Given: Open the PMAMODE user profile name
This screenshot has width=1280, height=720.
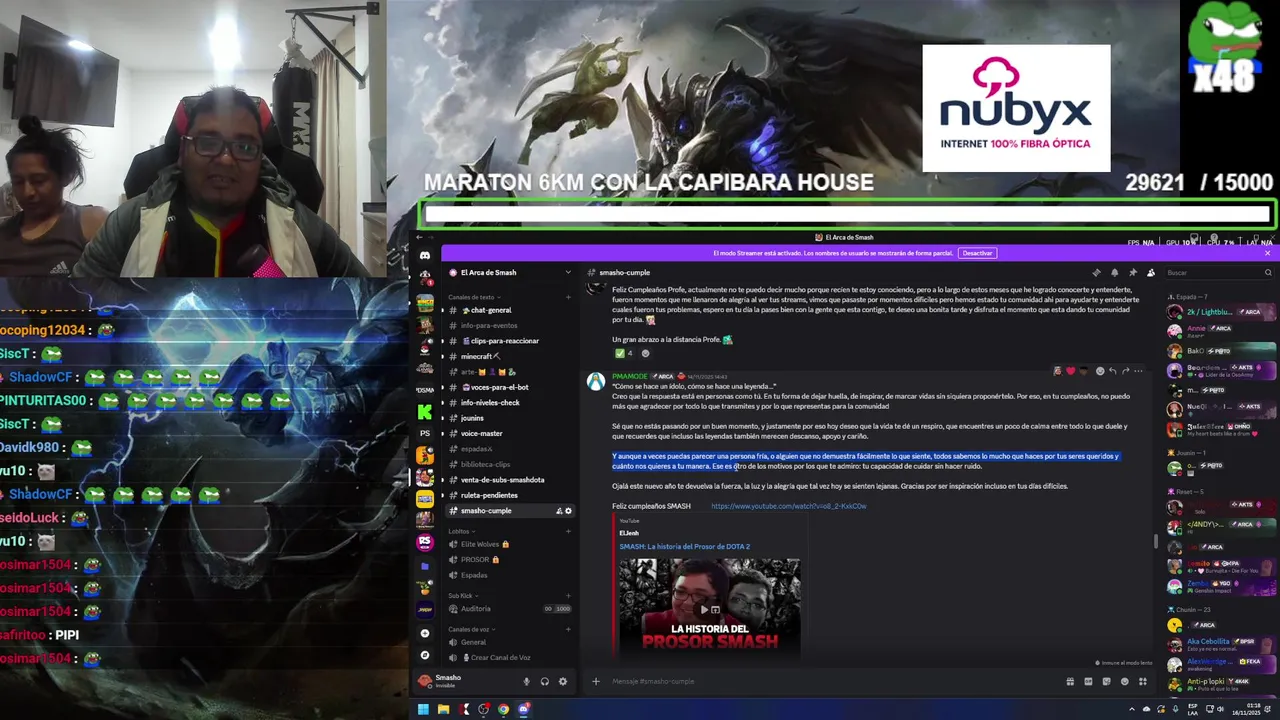Looking at the screenshot, I should pyautogui.click(x=629, y=376).
